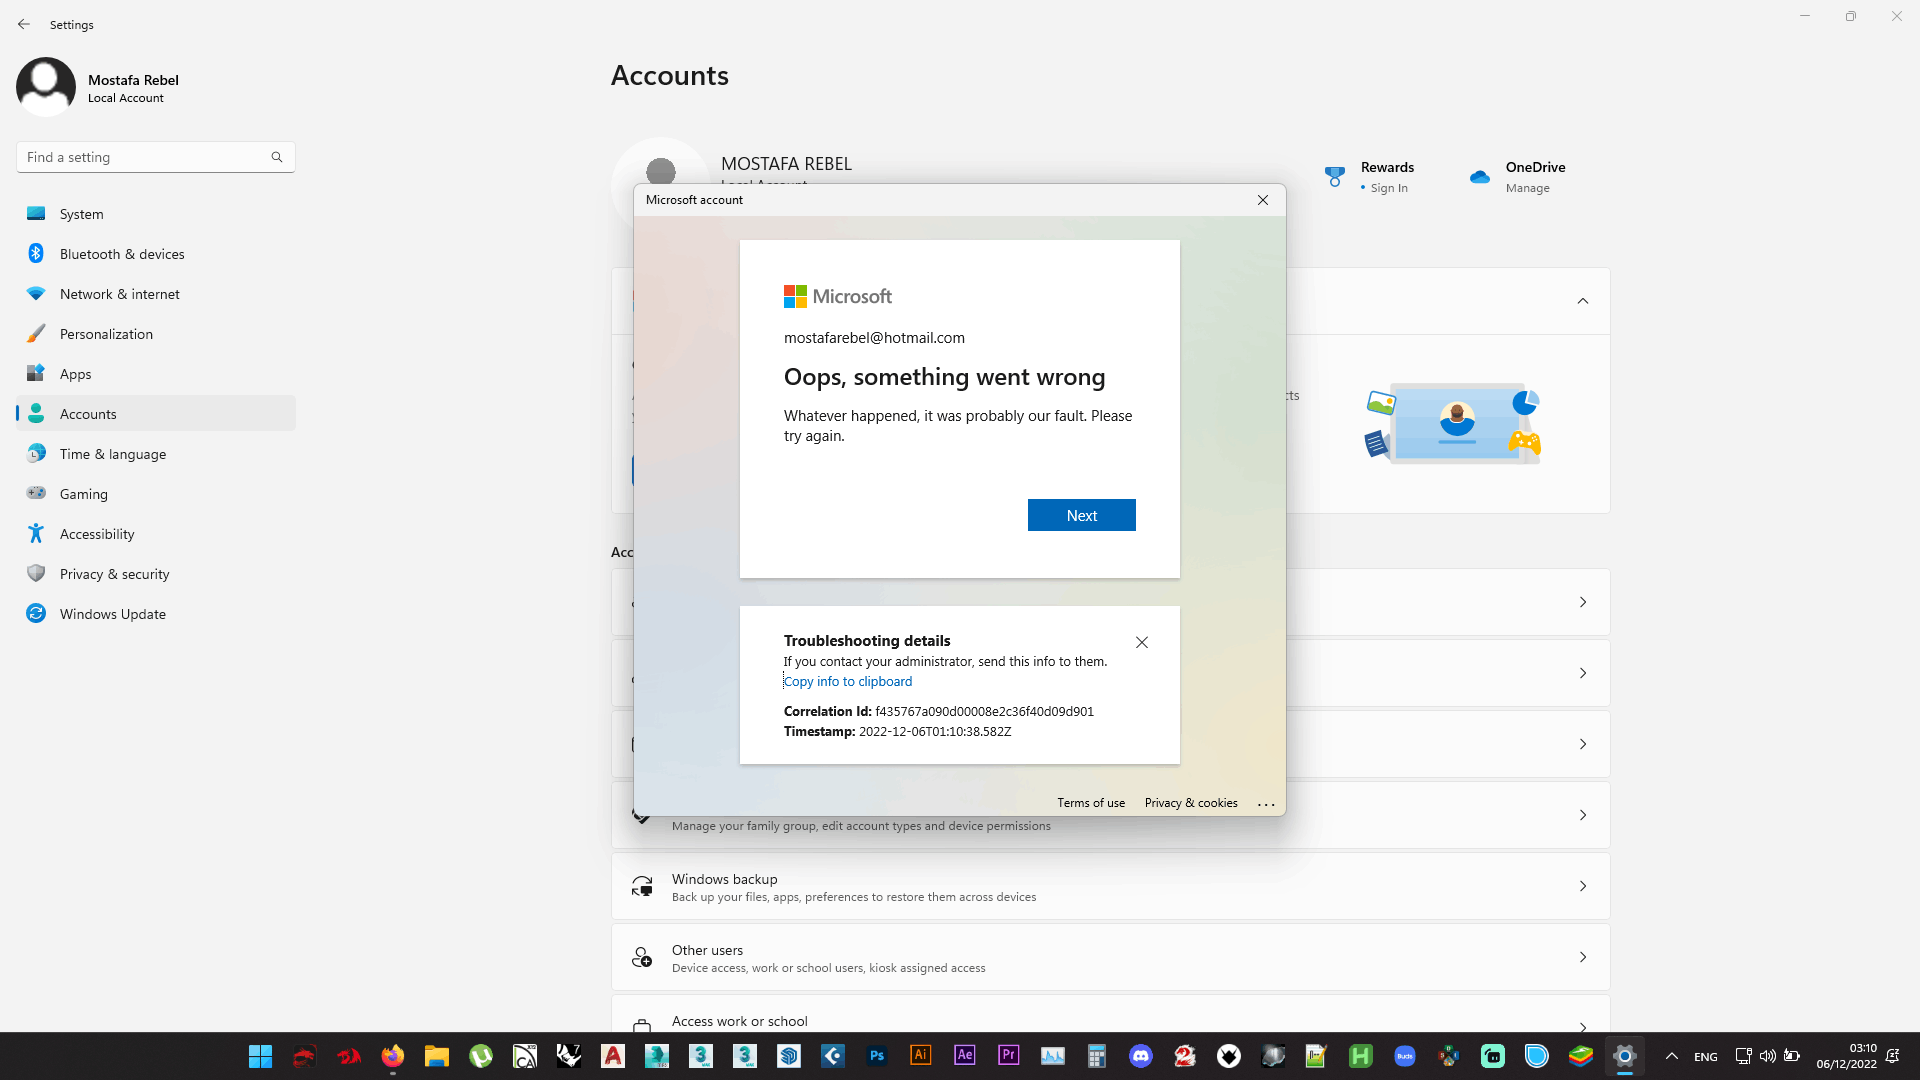Select Apps in settings sidebar

(x=156, y=374)
